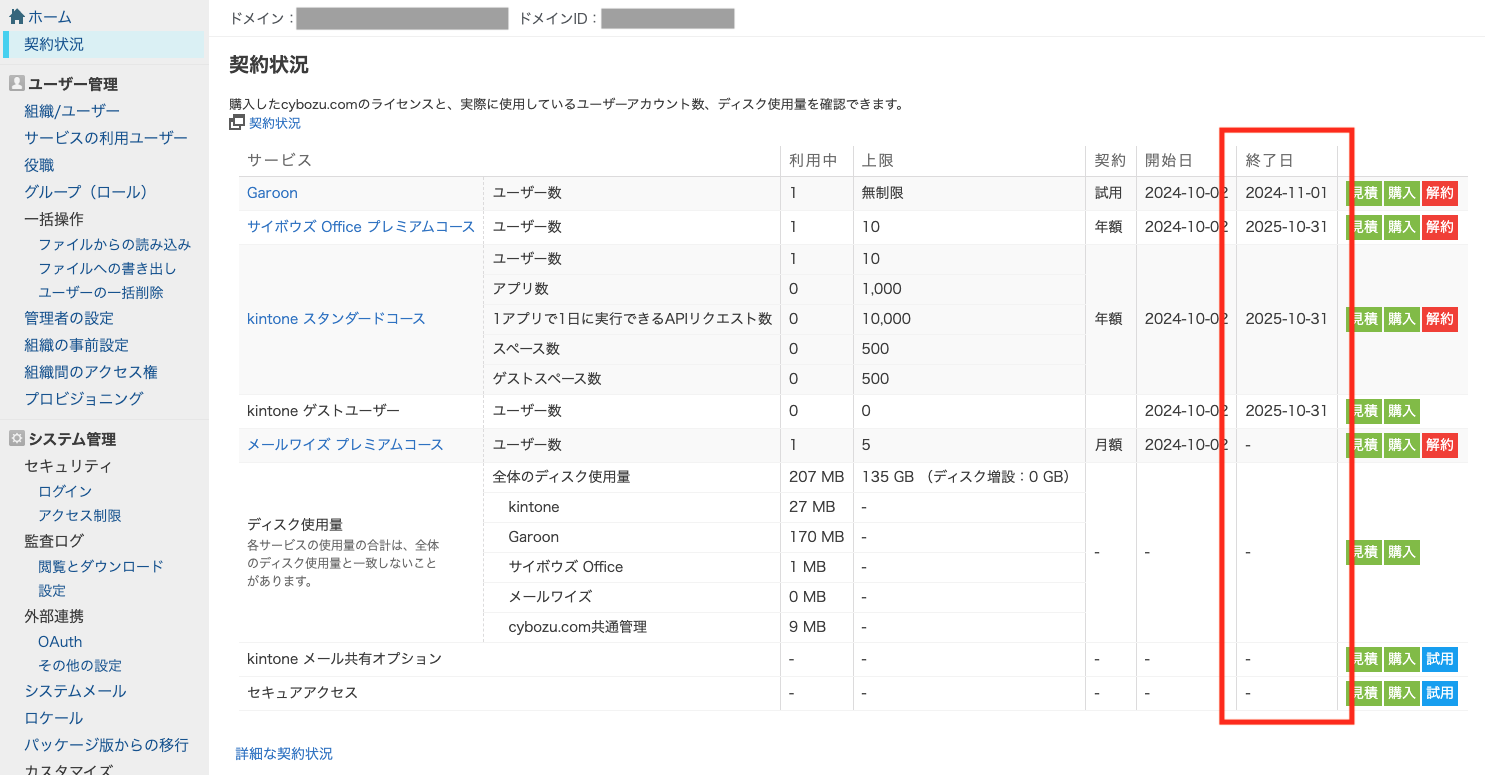The width and height of the screenshot is (1485, 775).
Task: Click 購入 button for kintone スタンダードコース
Action: 1401,319
